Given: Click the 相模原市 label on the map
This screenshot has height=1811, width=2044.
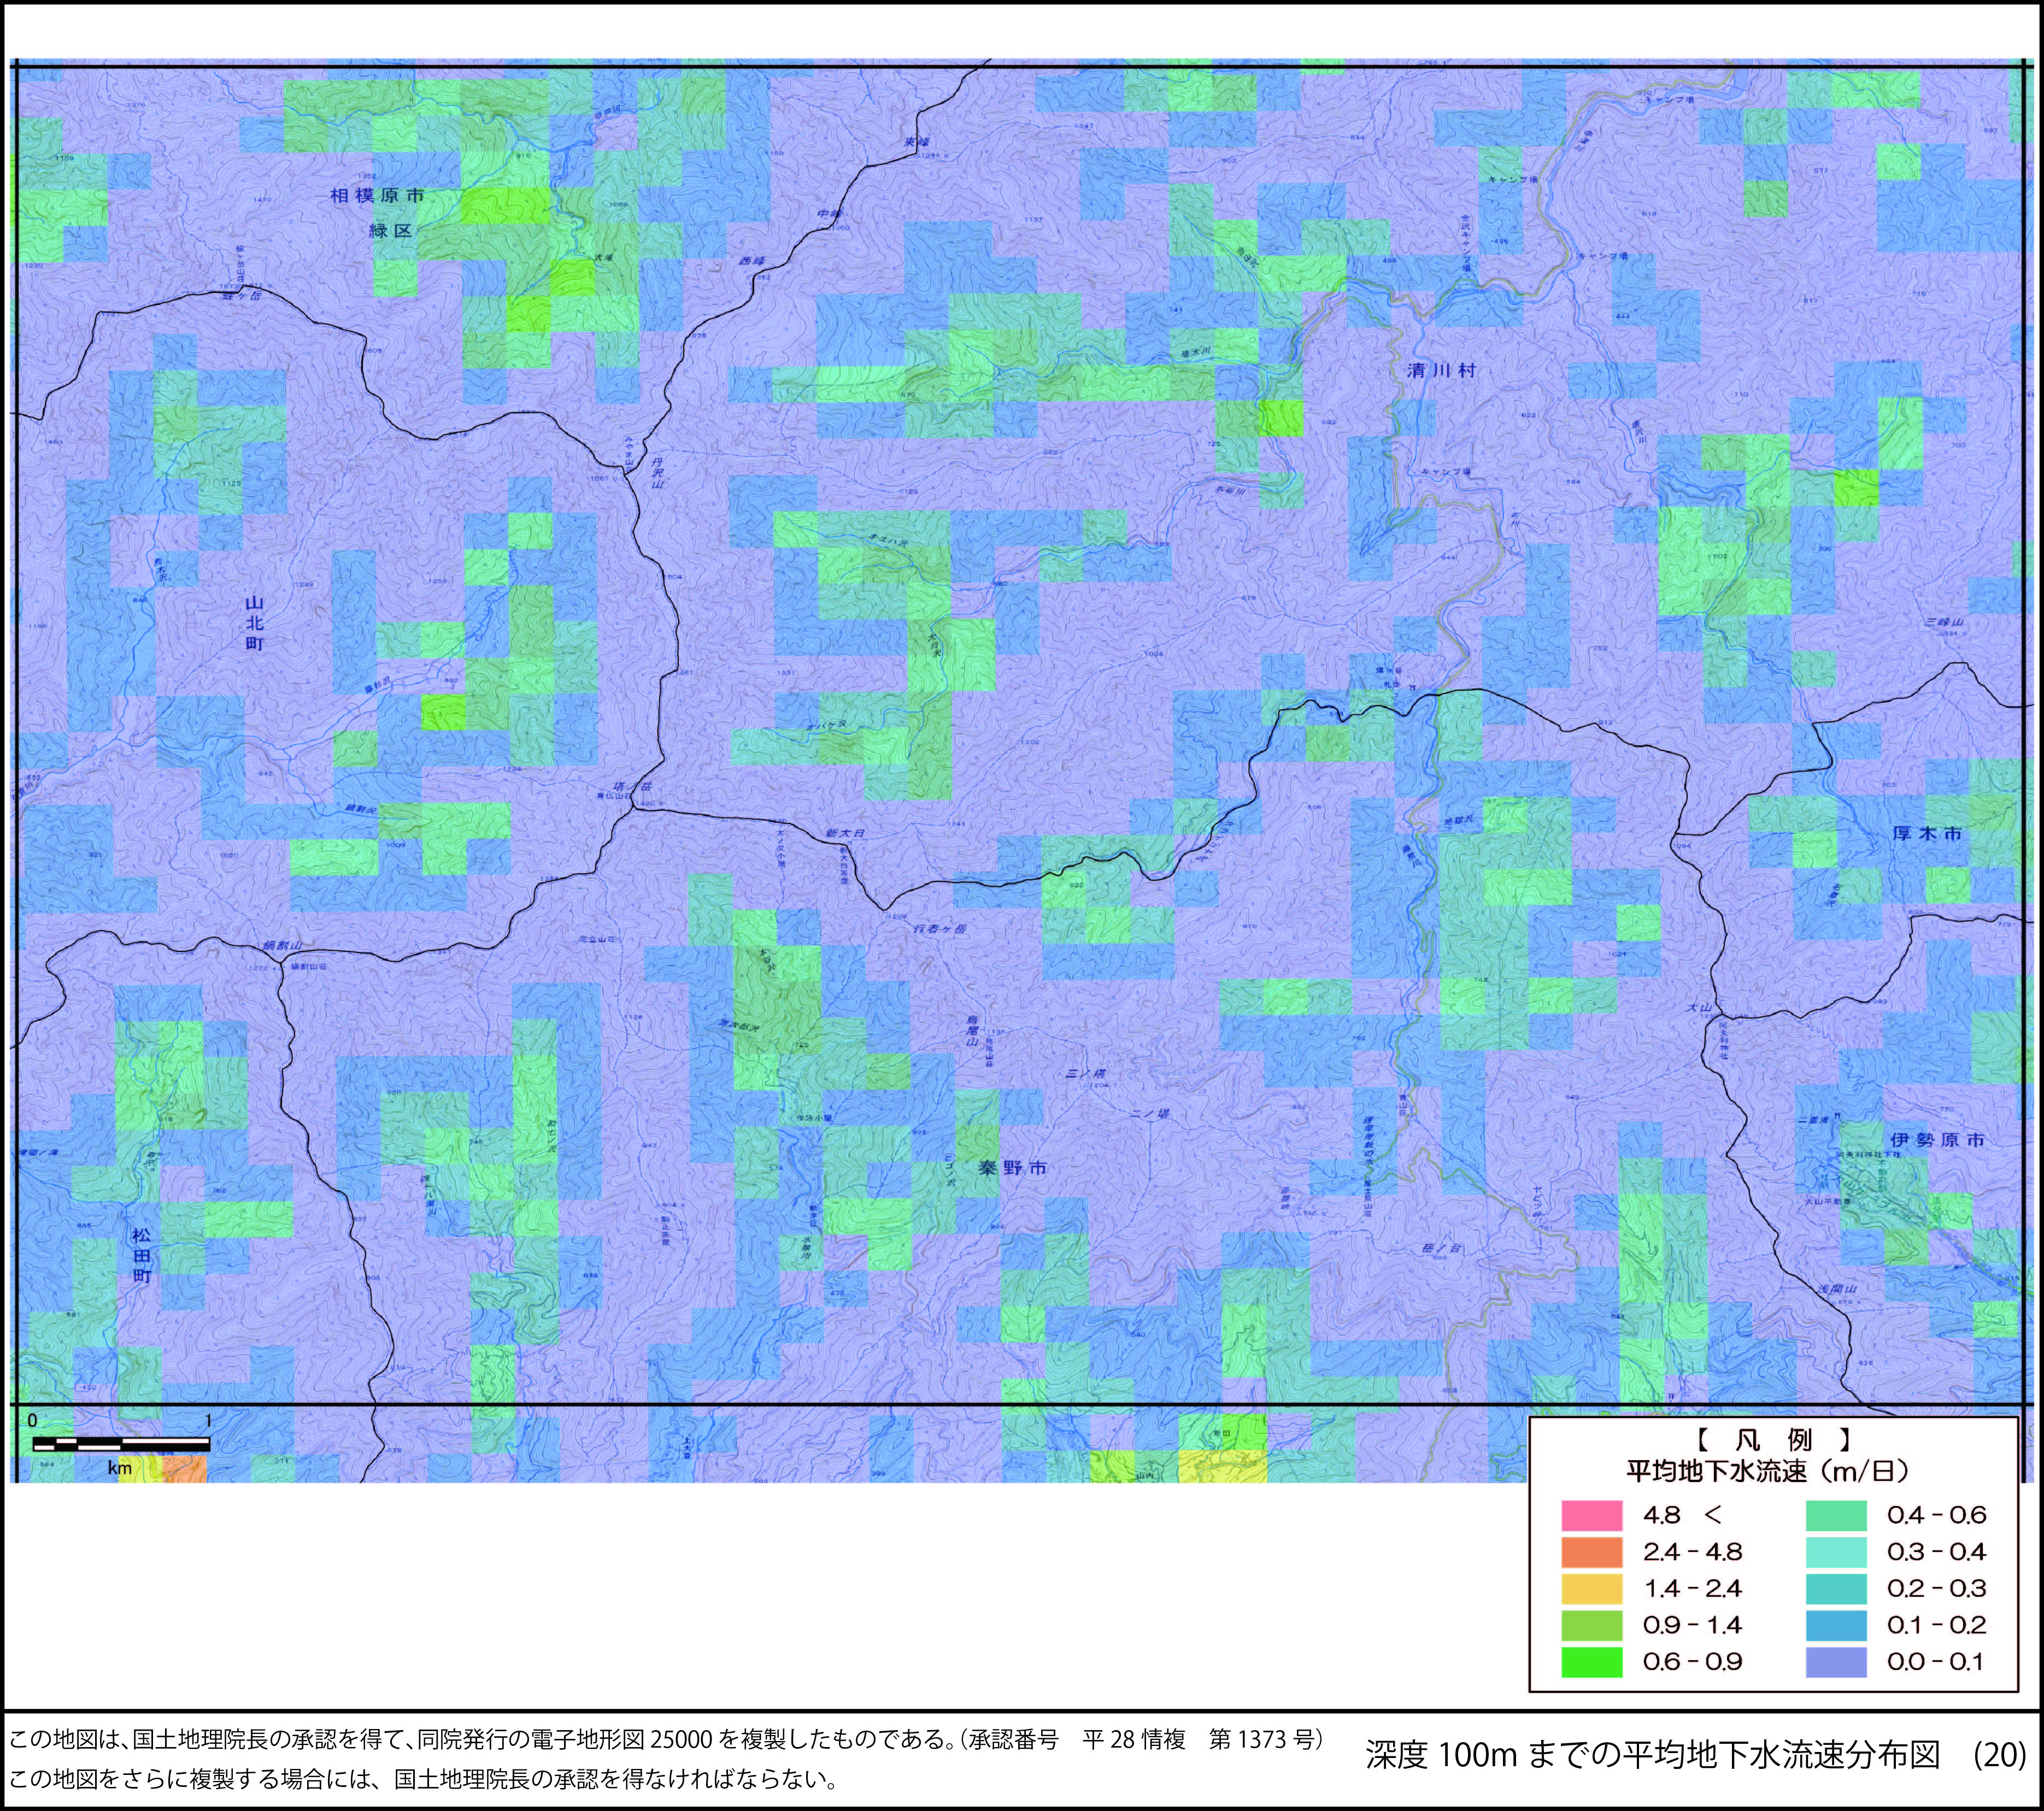Looking at the screenshot, I should [377, 196].
